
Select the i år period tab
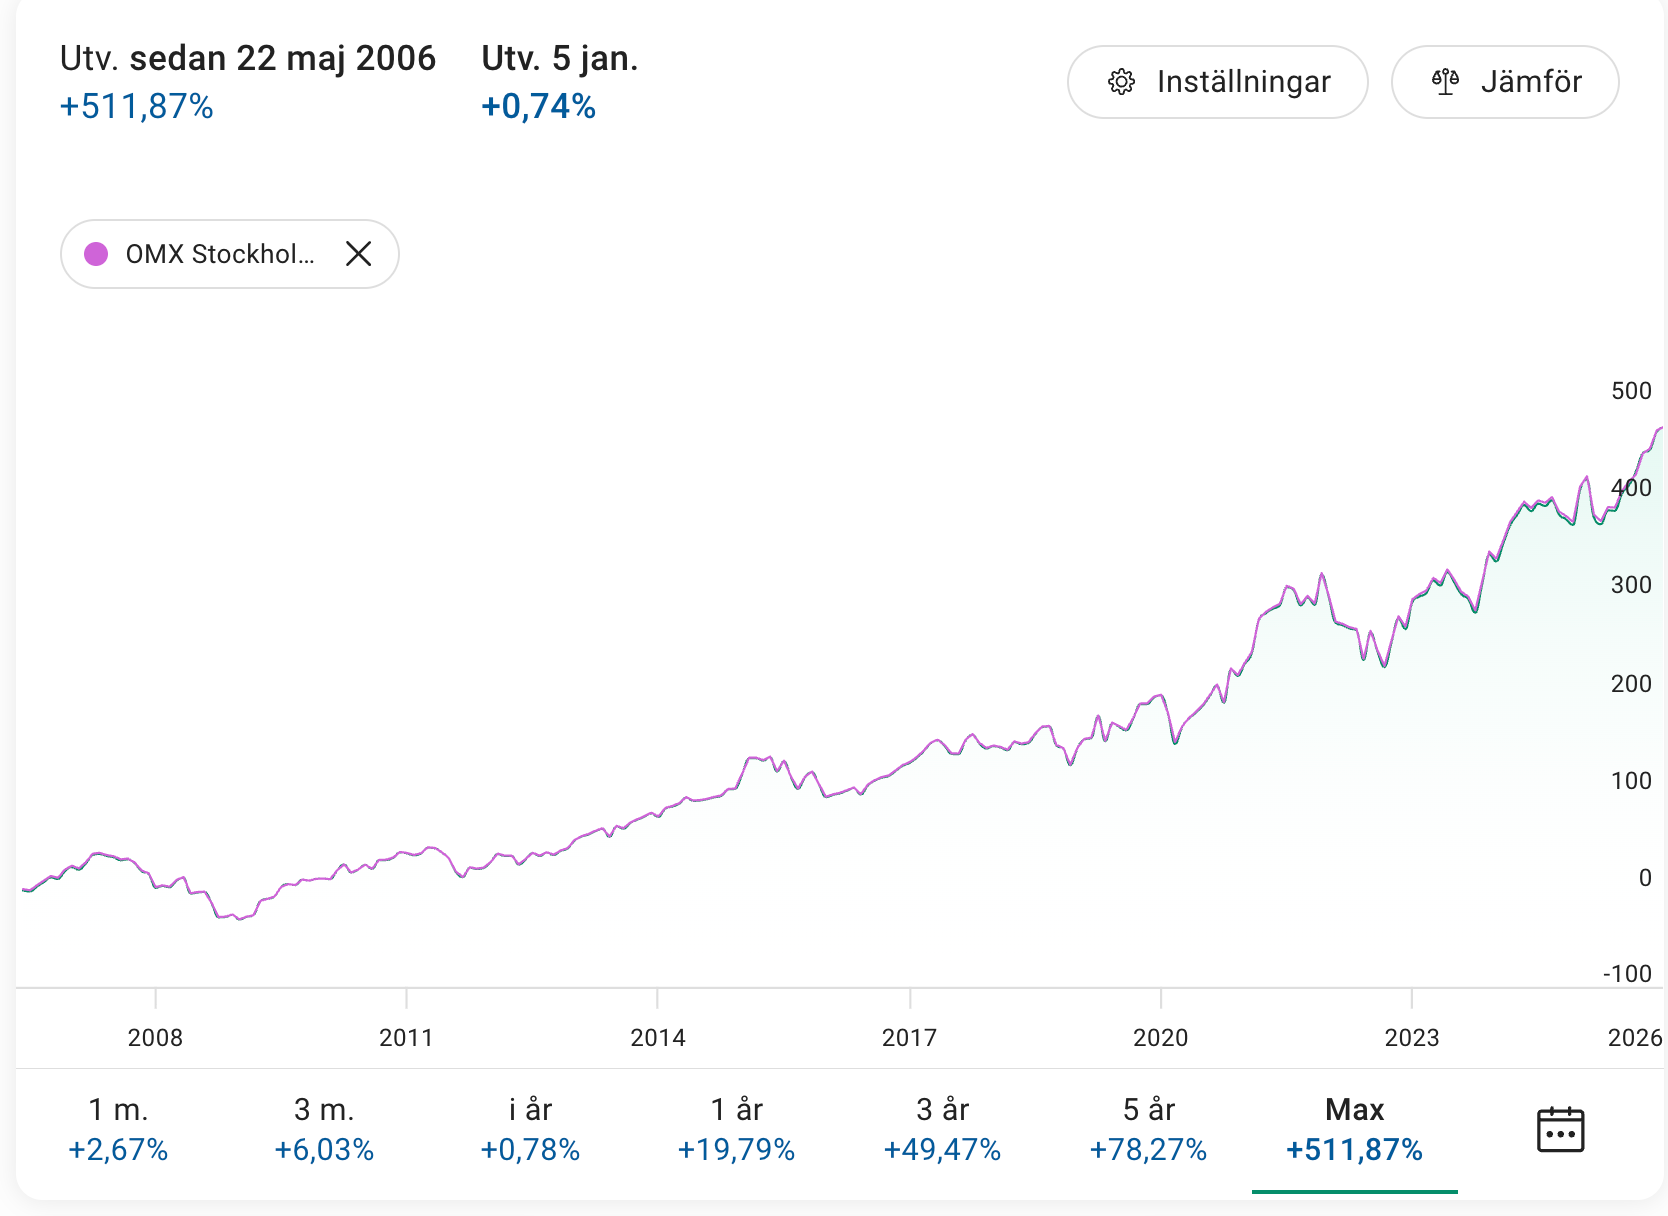[x=530, y=1129]
